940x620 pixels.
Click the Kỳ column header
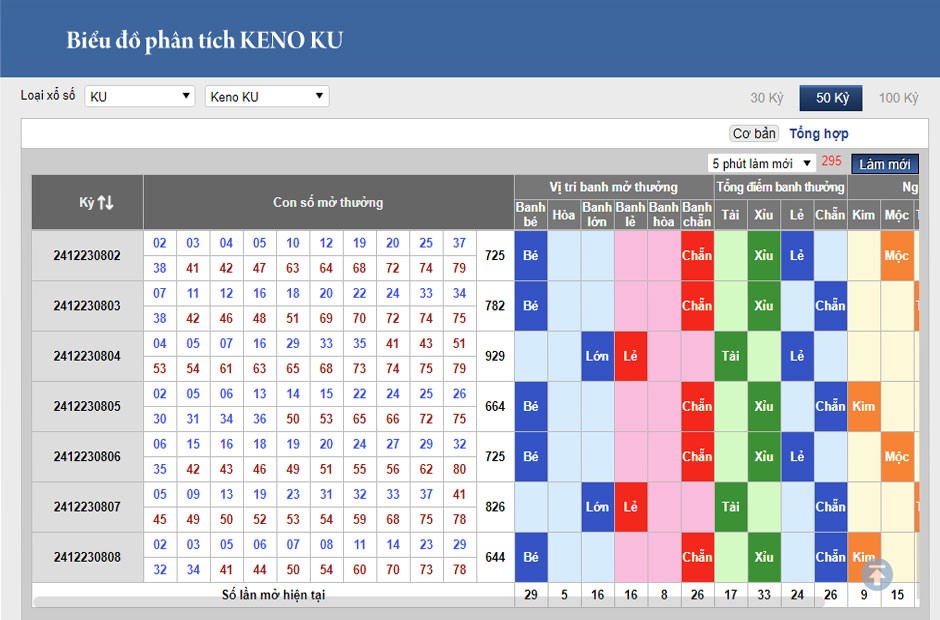coord(88,203)
